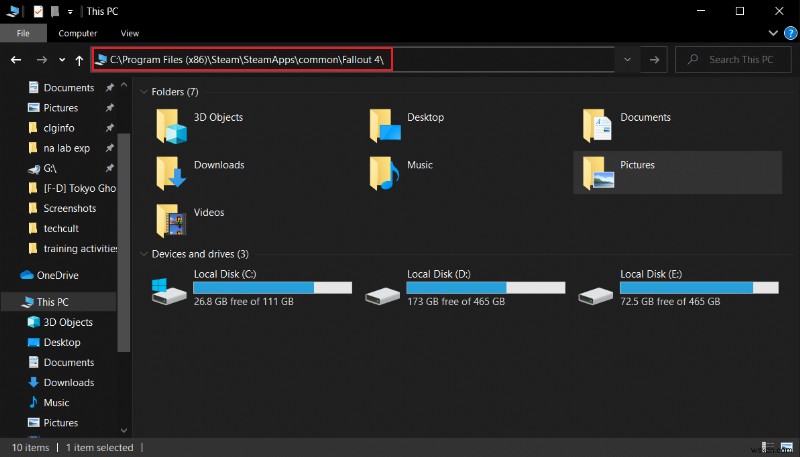
Task: Click the pin icon beside clginfo
Action: click(109, 128)
